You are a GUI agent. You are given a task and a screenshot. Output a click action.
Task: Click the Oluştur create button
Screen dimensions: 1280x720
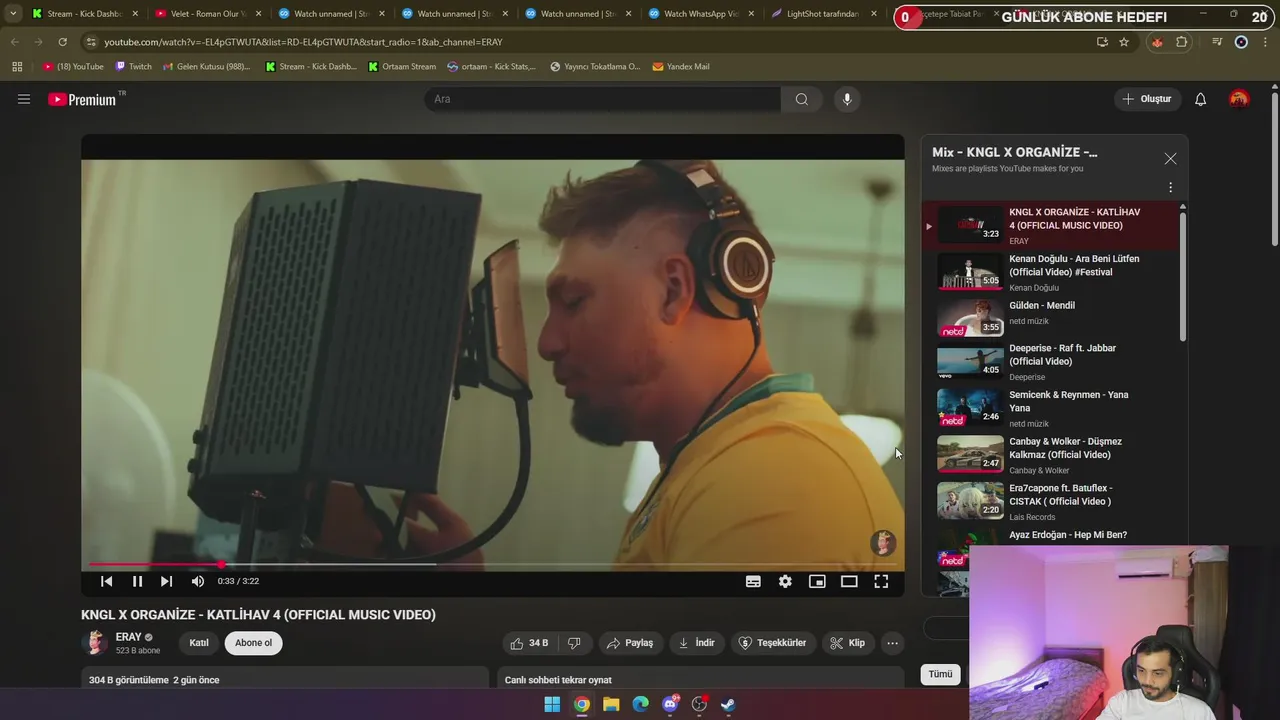pyautogui.click(x=1146, y=99)
